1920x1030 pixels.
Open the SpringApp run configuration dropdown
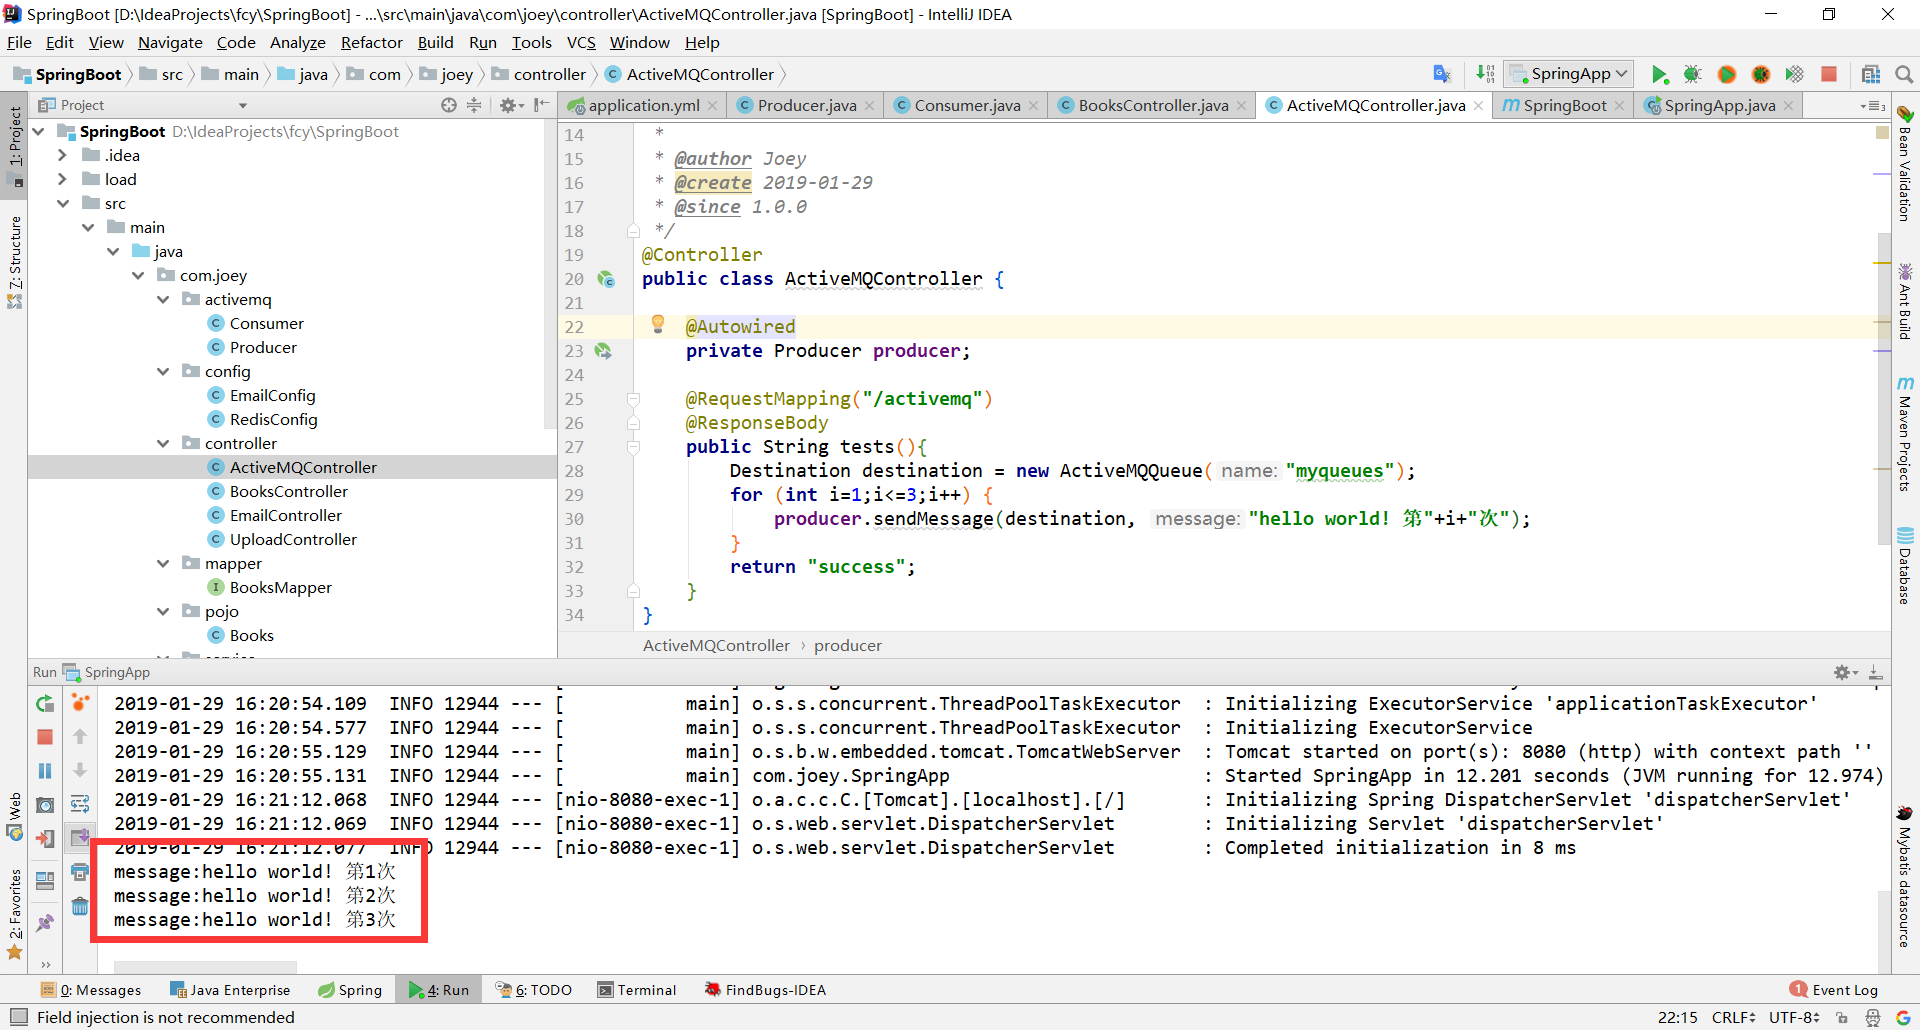[x=1570, y=74]
